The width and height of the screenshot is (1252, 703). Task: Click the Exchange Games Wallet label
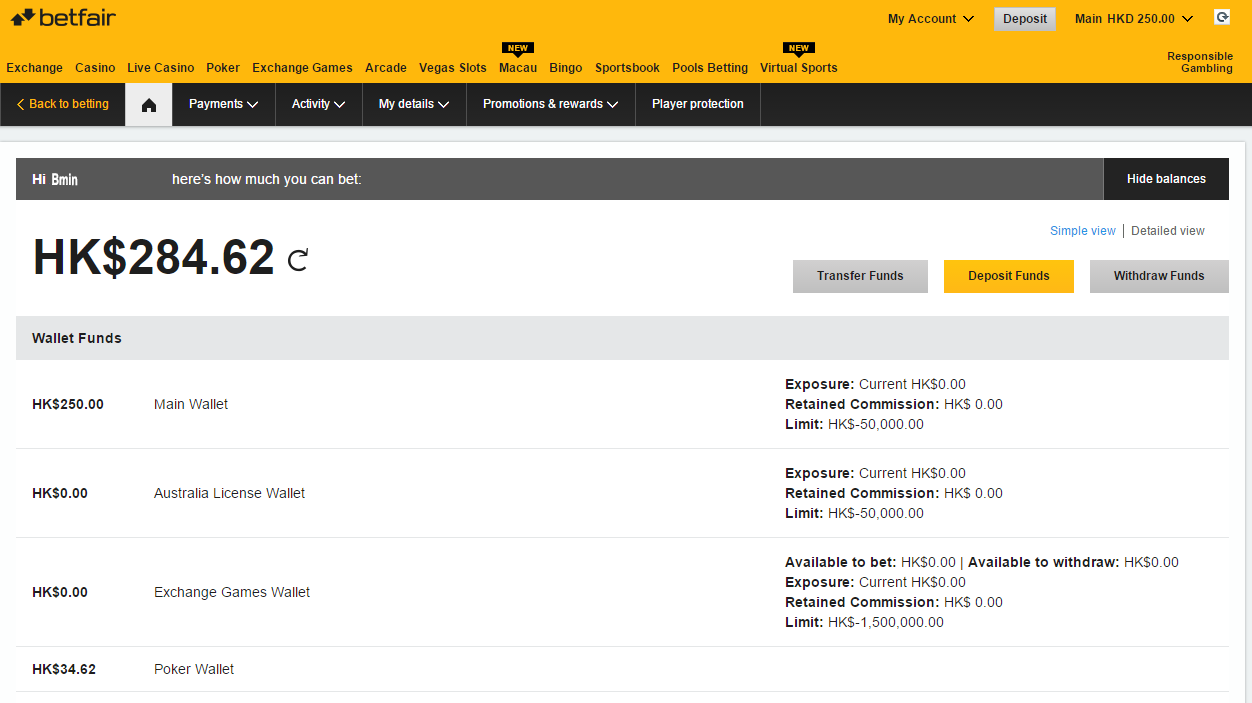click(232, 592)
